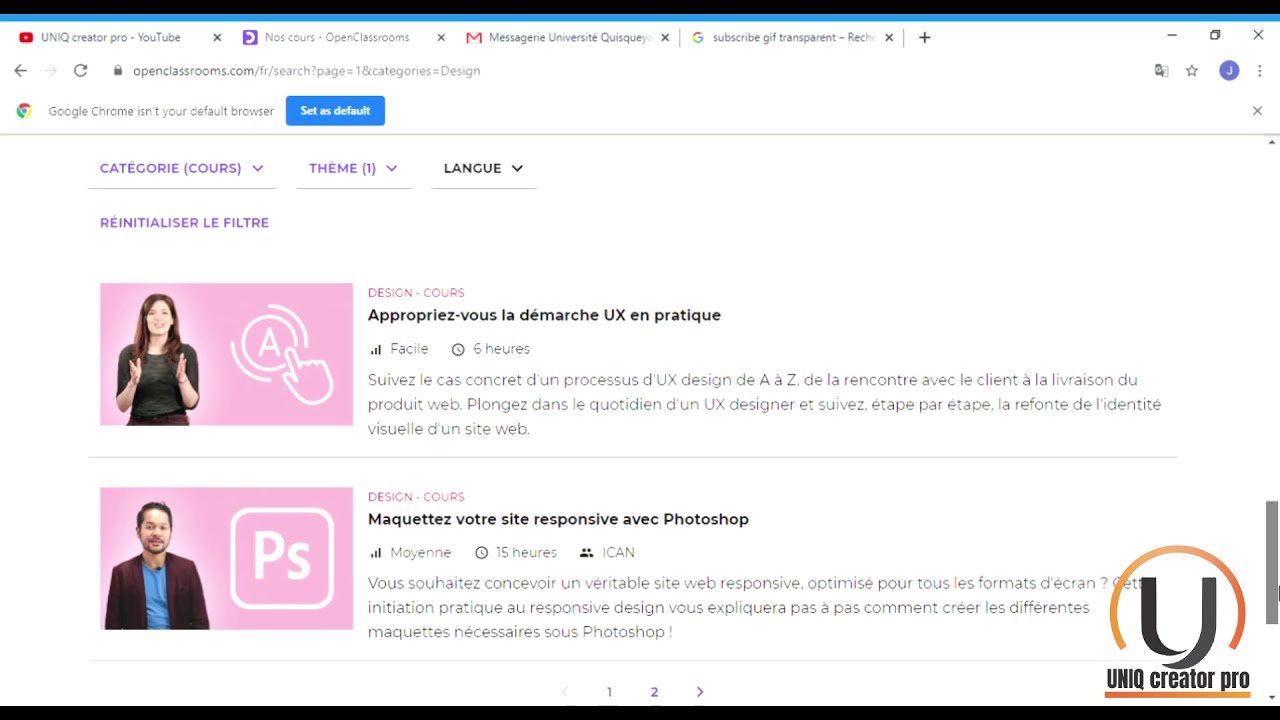Click the 'Facile' difficulty text
The image size is (1280, 720).
point(409,349)
